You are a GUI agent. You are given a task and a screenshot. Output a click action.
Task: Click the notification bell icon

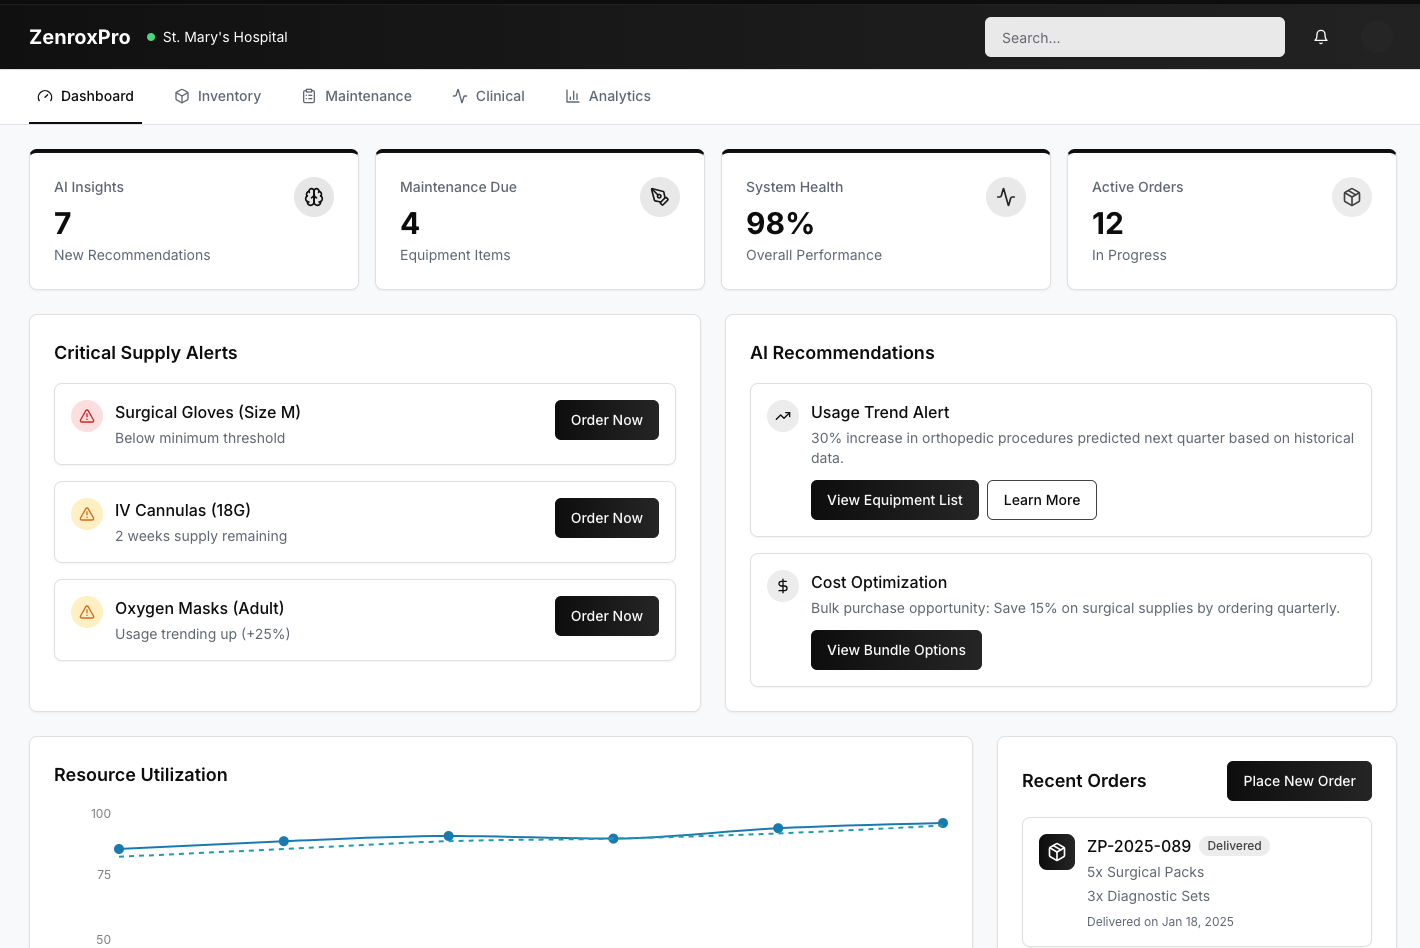coord(1321,37)
